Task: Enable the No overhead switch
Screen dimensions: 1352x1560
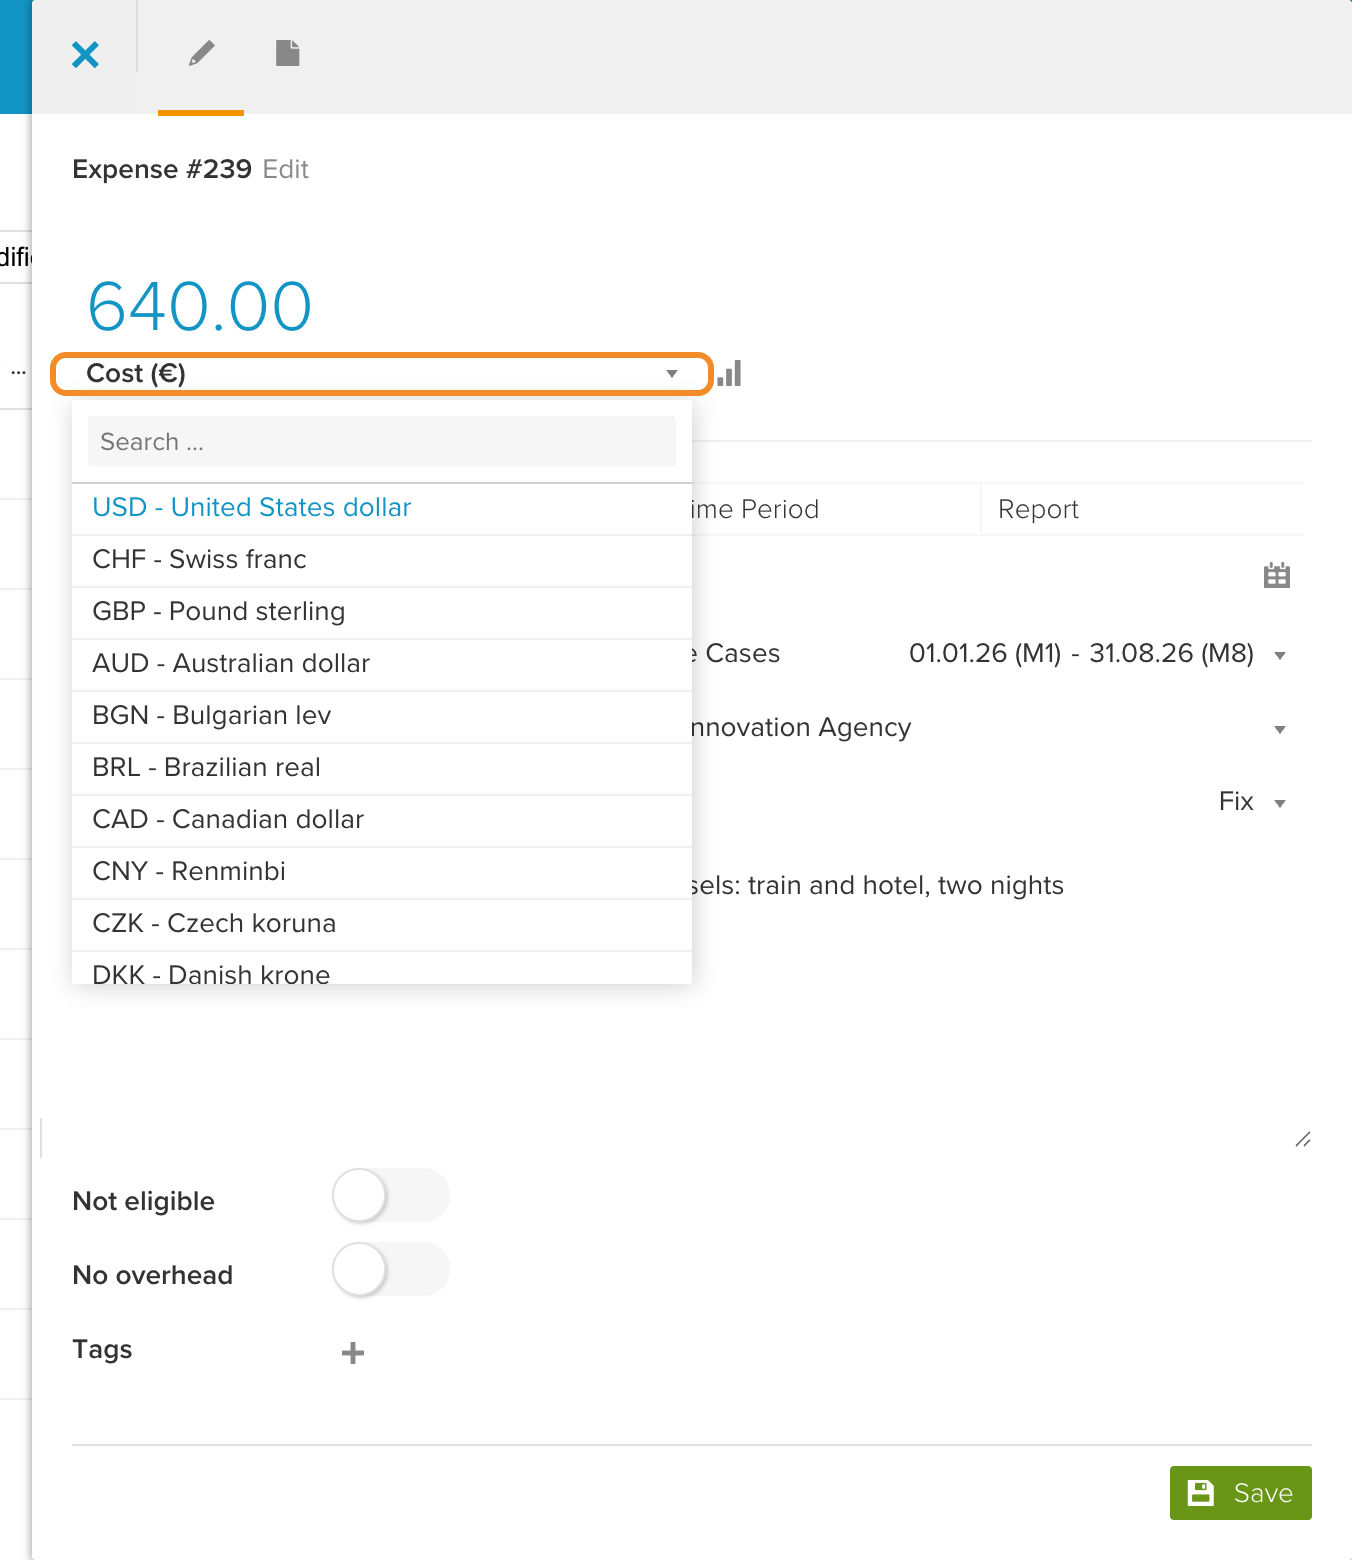Action: [391, 1270]
